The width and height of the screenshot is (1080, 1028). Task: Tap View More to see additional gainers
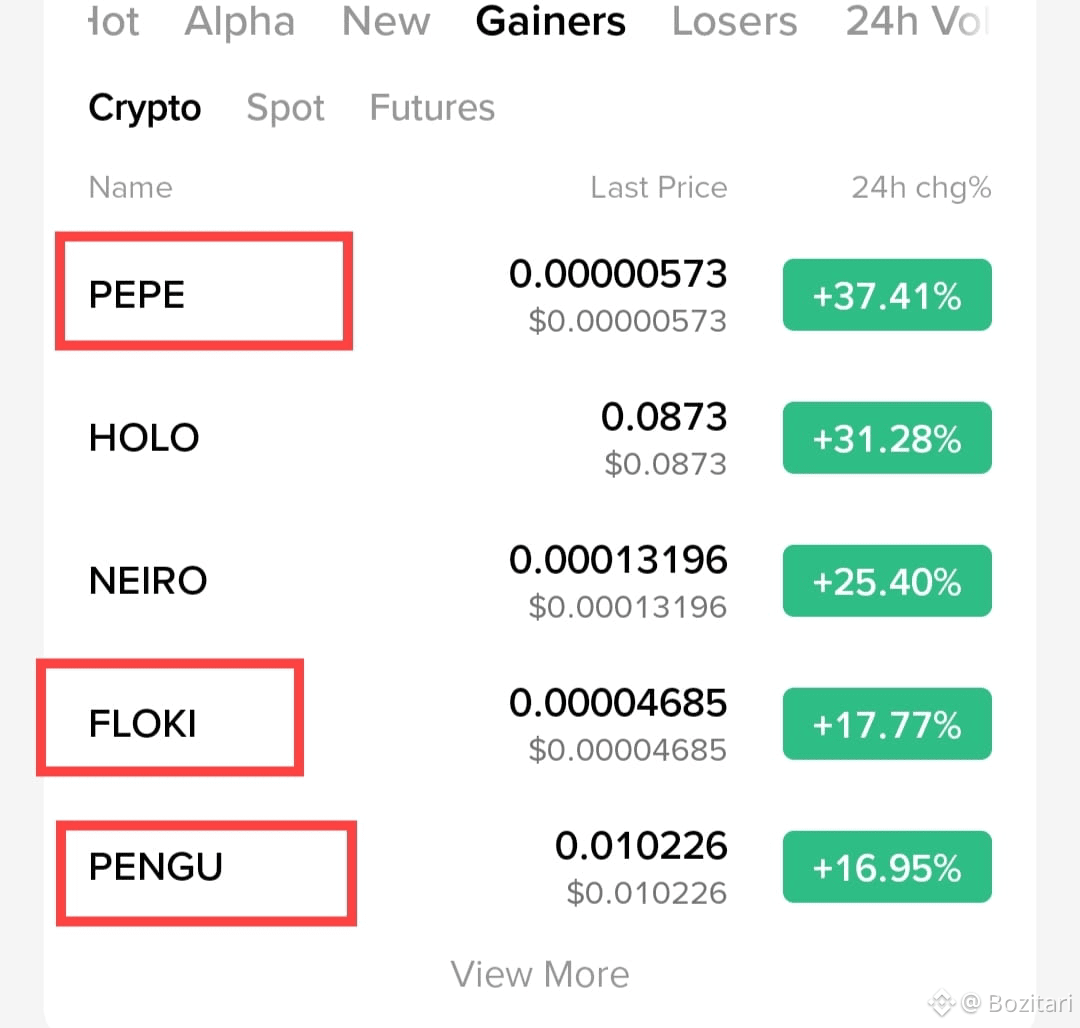tap(540, 973)
